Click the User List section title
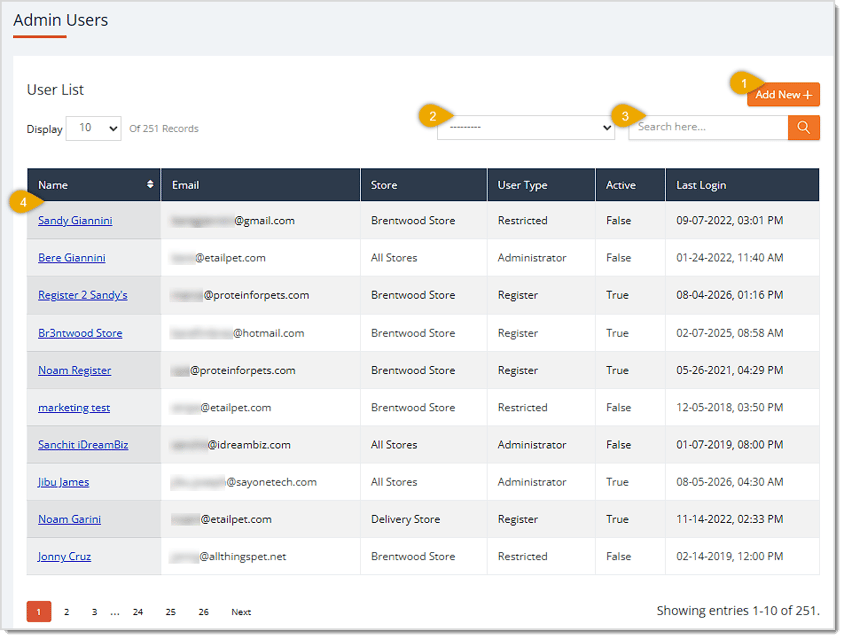This screenshot has height=639, width=844. [55, 89]
